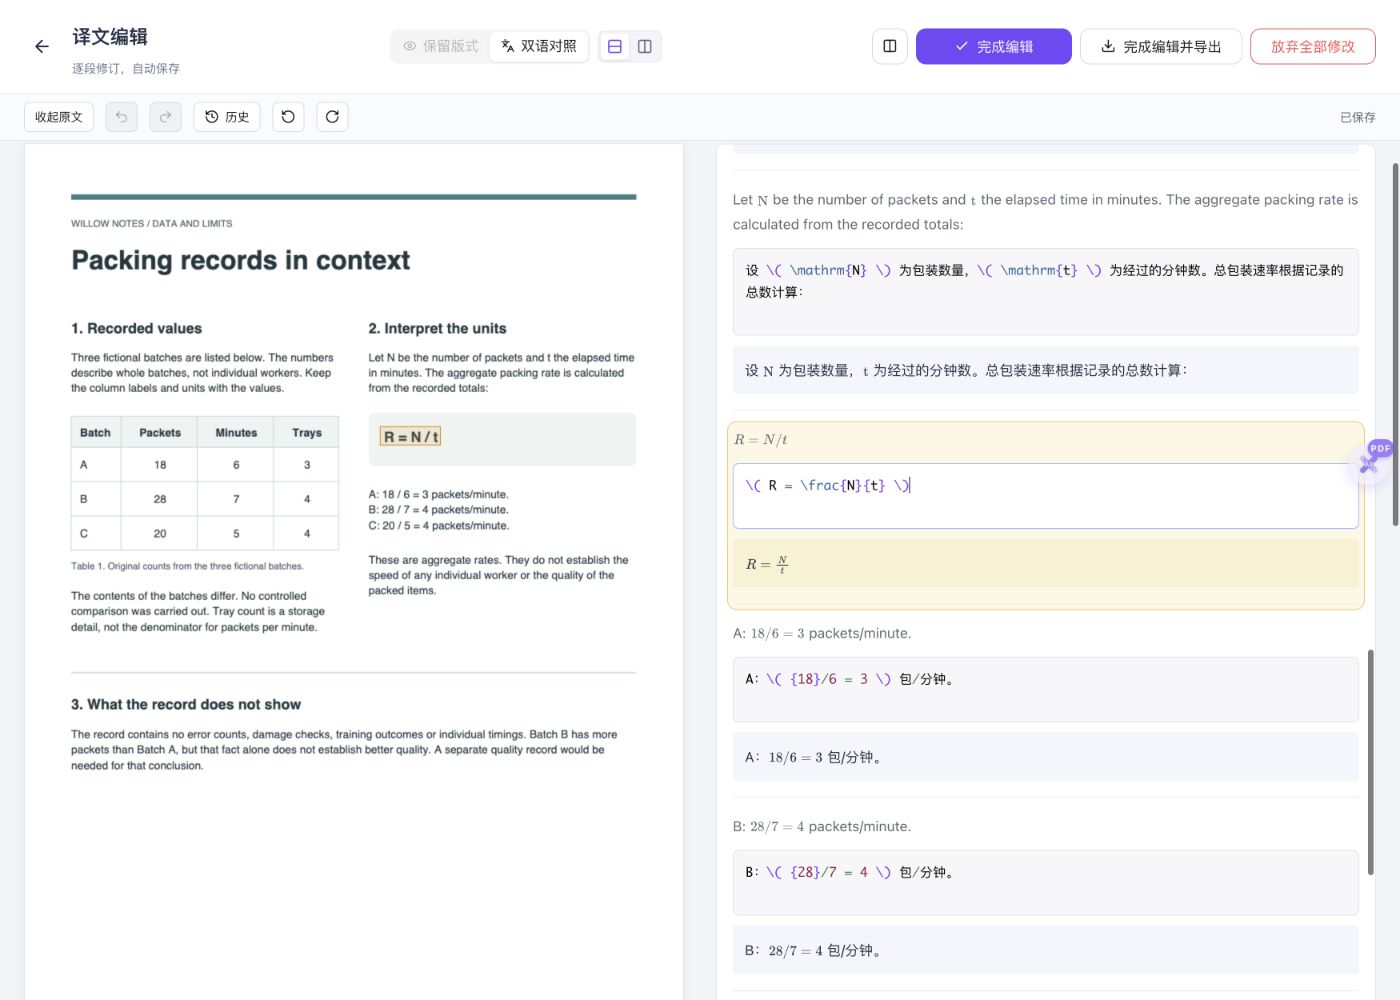This screenshot has width=1400, height=1000.
Task: Click heading '1. Recorded values'
Action: pyautogui.click(x=136, y=328)
